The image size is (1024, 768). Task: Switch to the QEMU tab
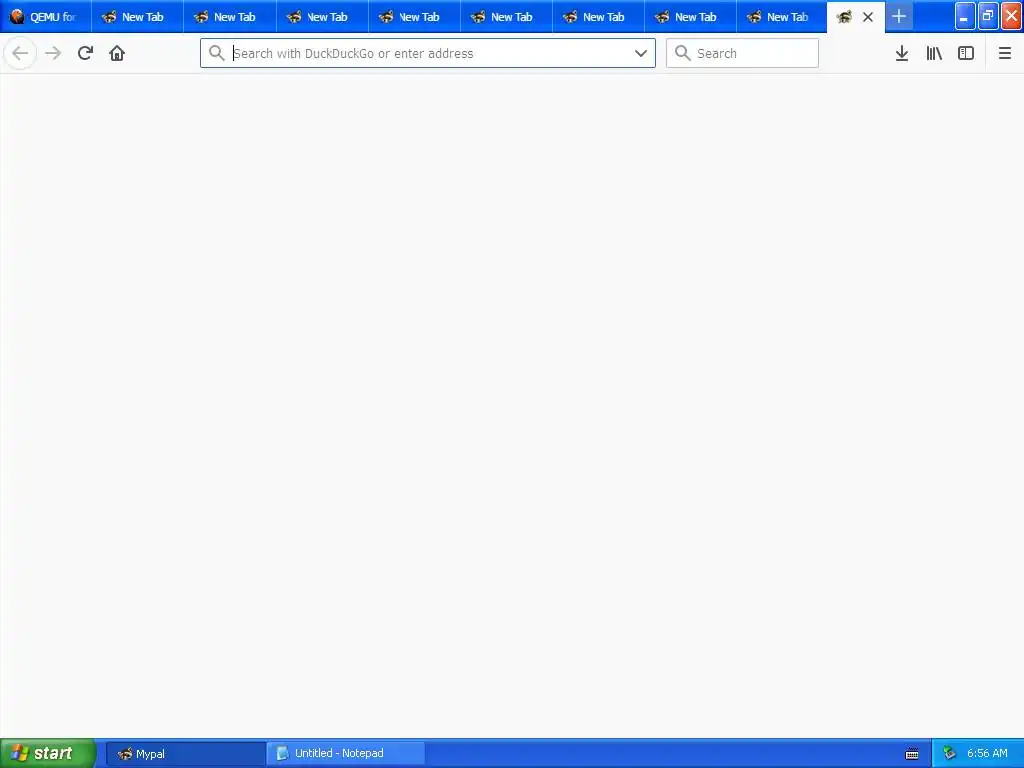tap(46, 17)
